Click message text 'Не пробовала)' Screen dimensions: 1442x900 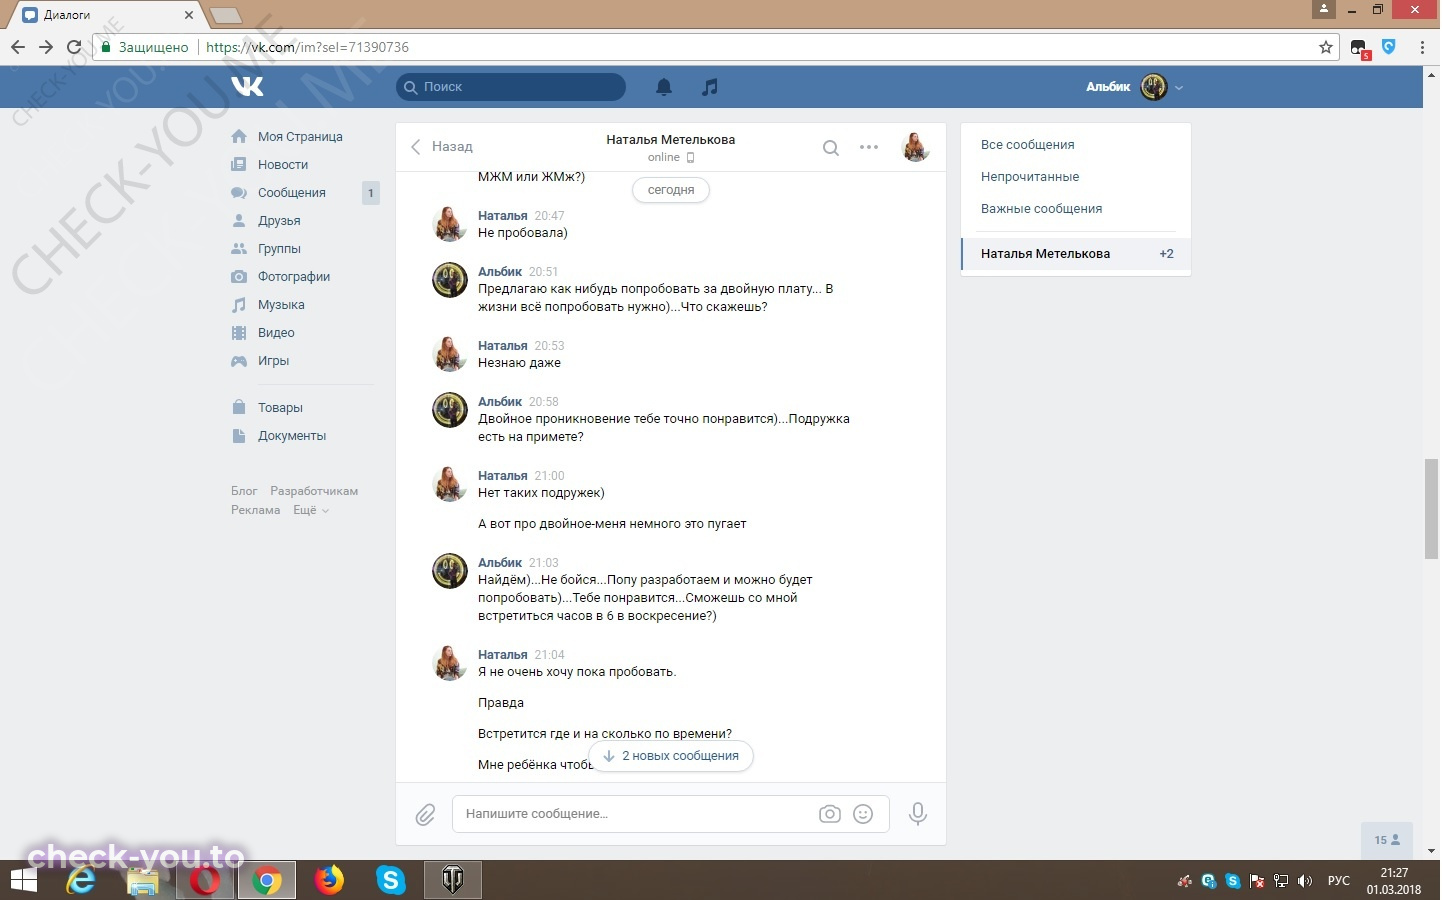pos(523,233)
